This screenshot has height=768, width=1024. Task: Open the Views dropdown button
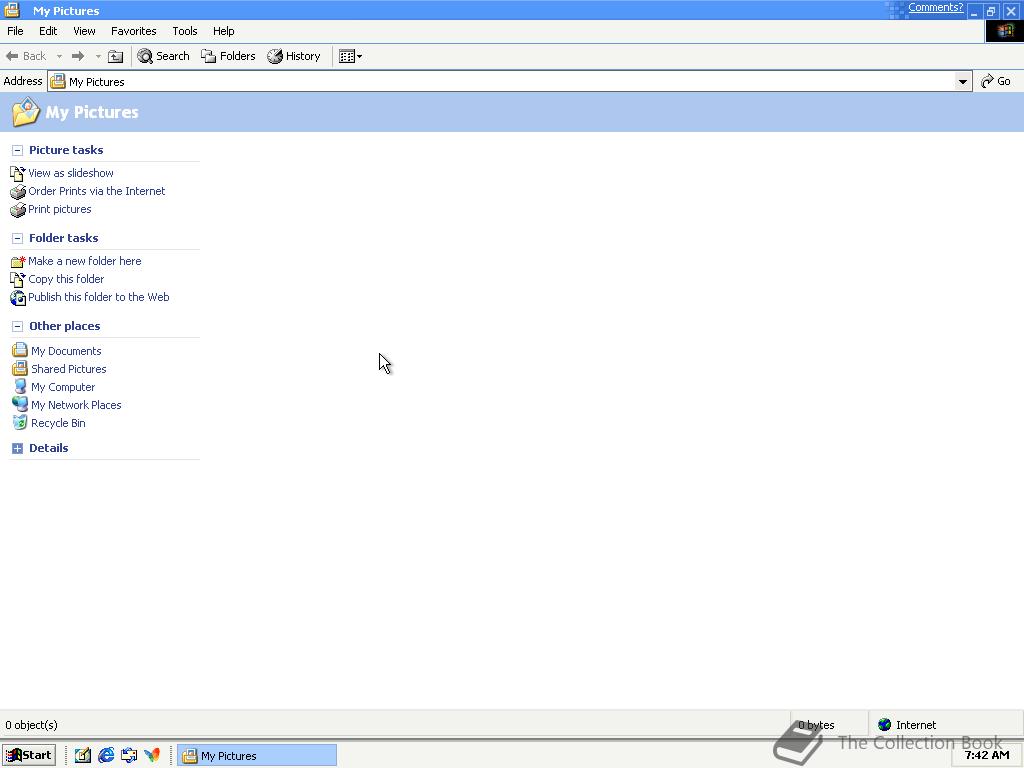350,56
